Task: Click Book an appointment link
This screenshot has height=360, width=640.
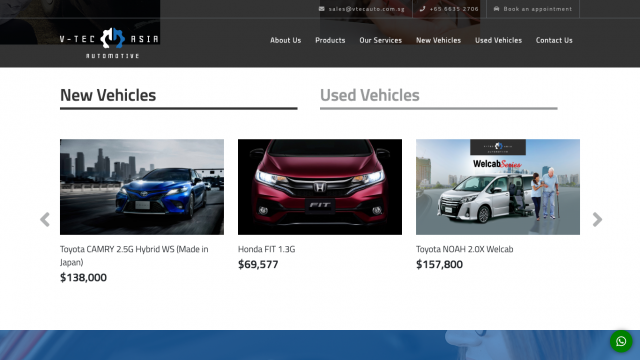Action: pos(538,9)
